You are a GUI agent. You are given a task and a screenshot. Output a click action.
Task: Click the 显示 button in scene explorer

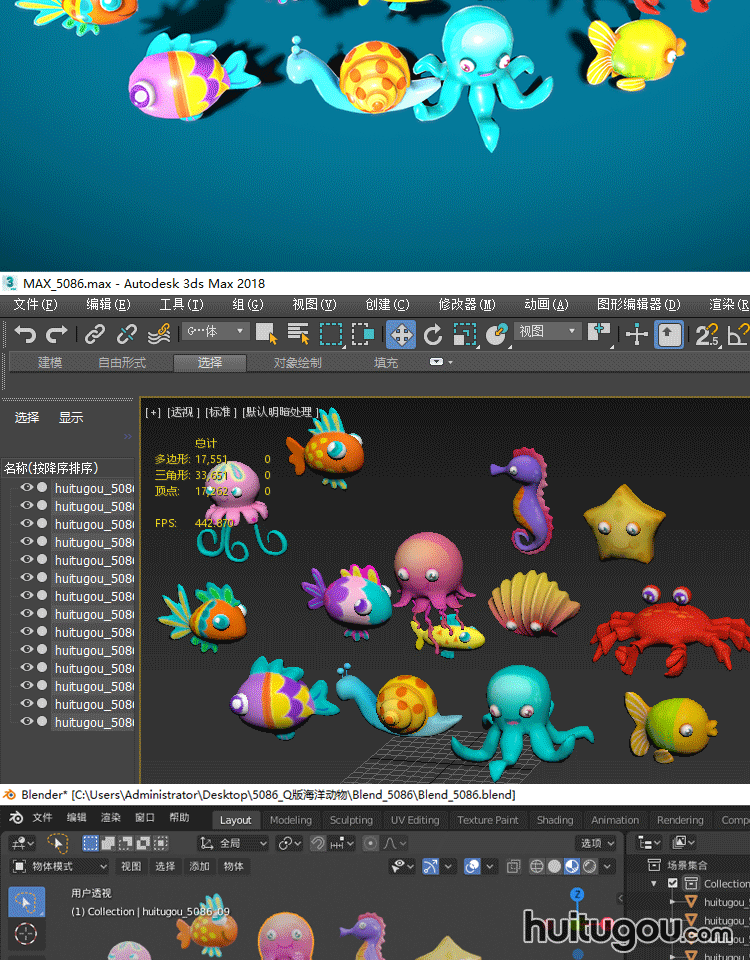(71, 418)
